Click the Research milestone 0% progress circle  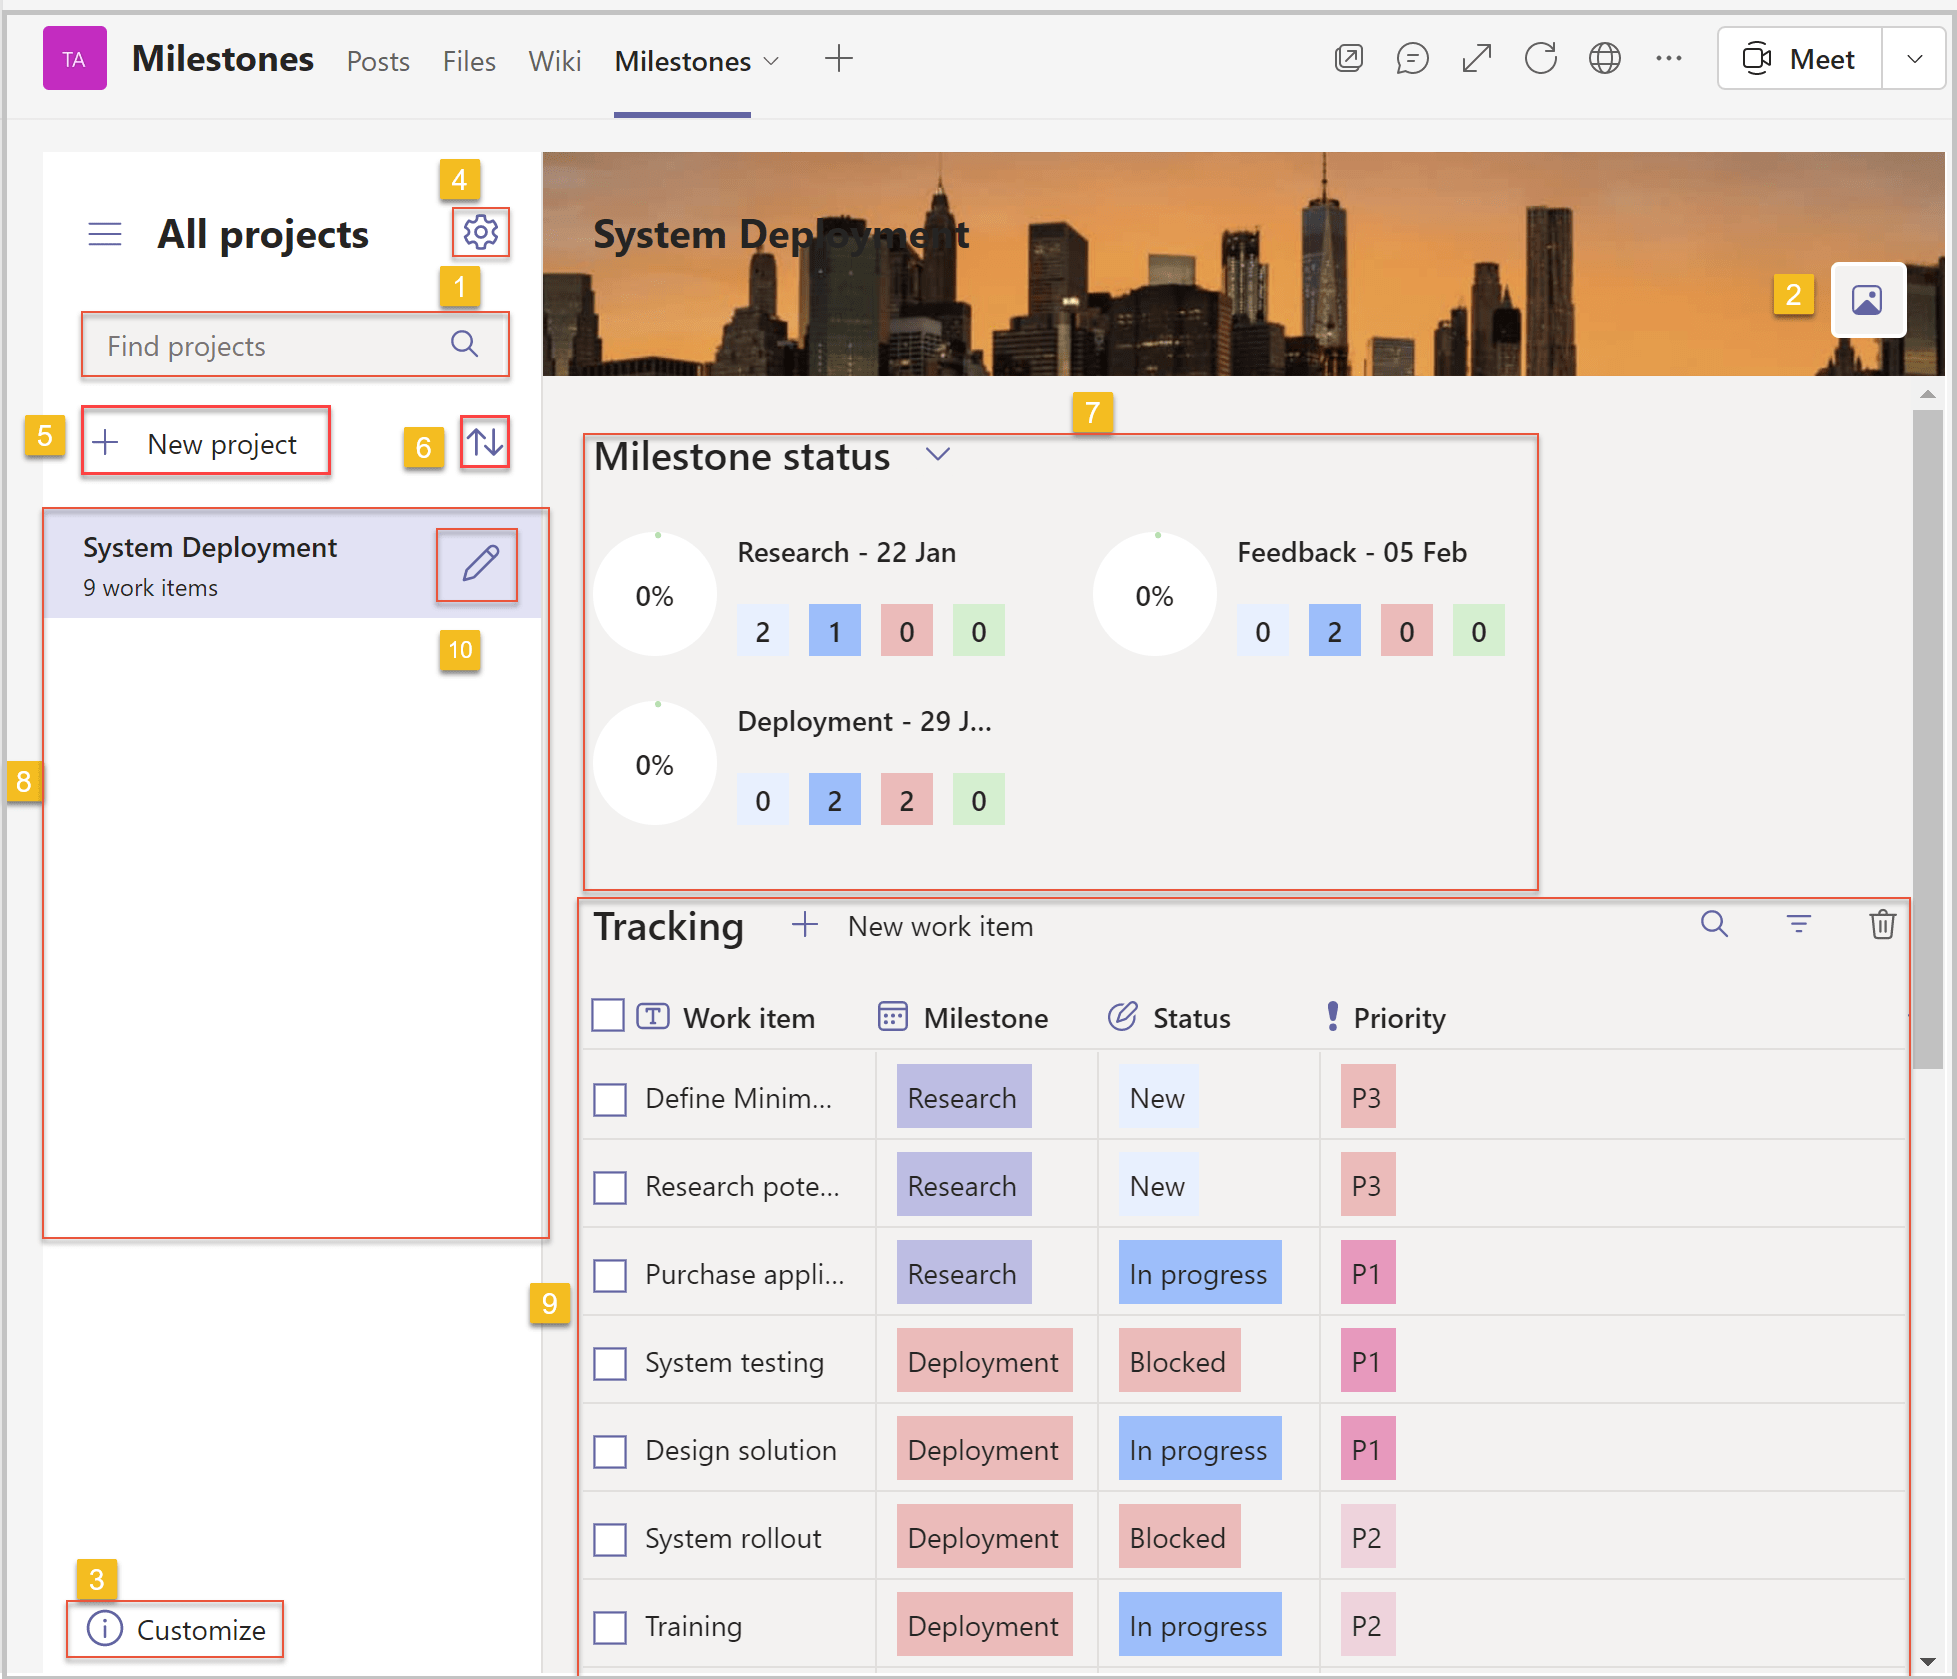[x=655, y=594]
